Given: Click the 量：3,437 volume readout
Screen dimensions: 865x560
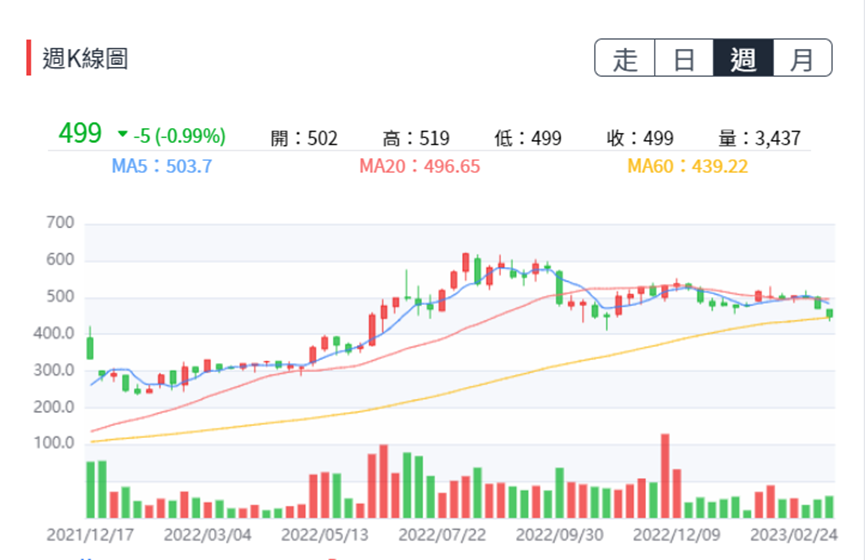Looking at the screenshot, I should pyautogui.click(x=760, y=139).
